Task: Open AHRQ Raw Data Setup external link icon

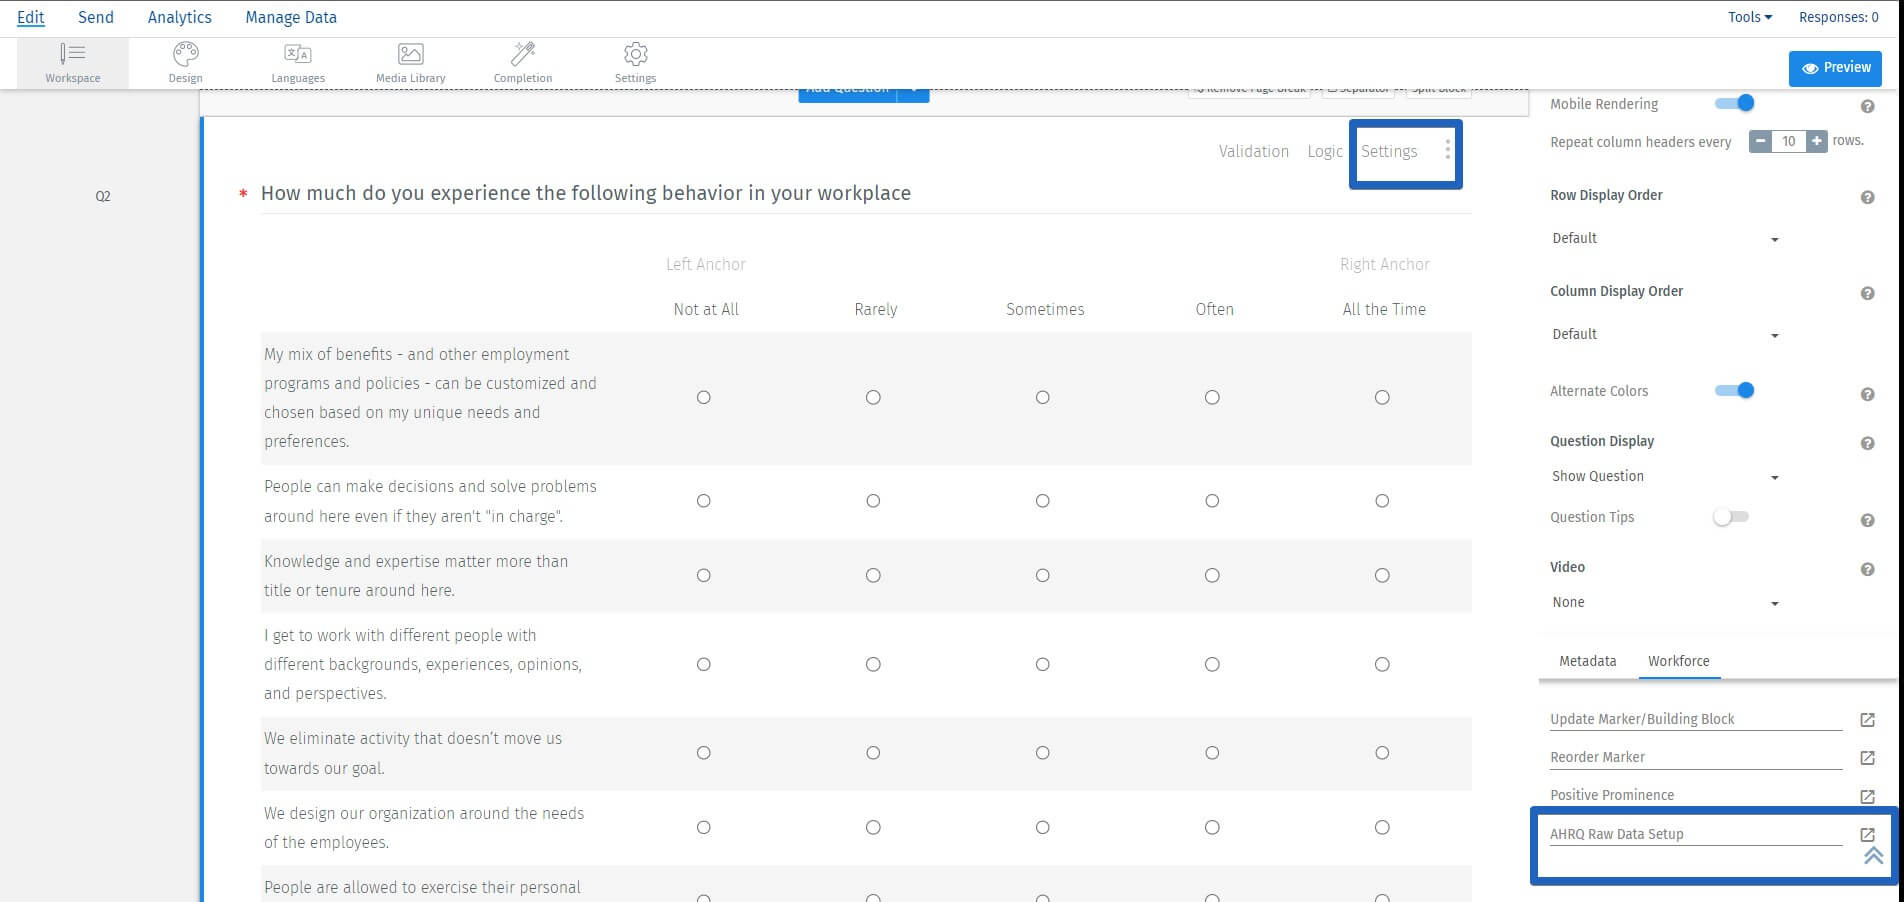Action: 1866,834
